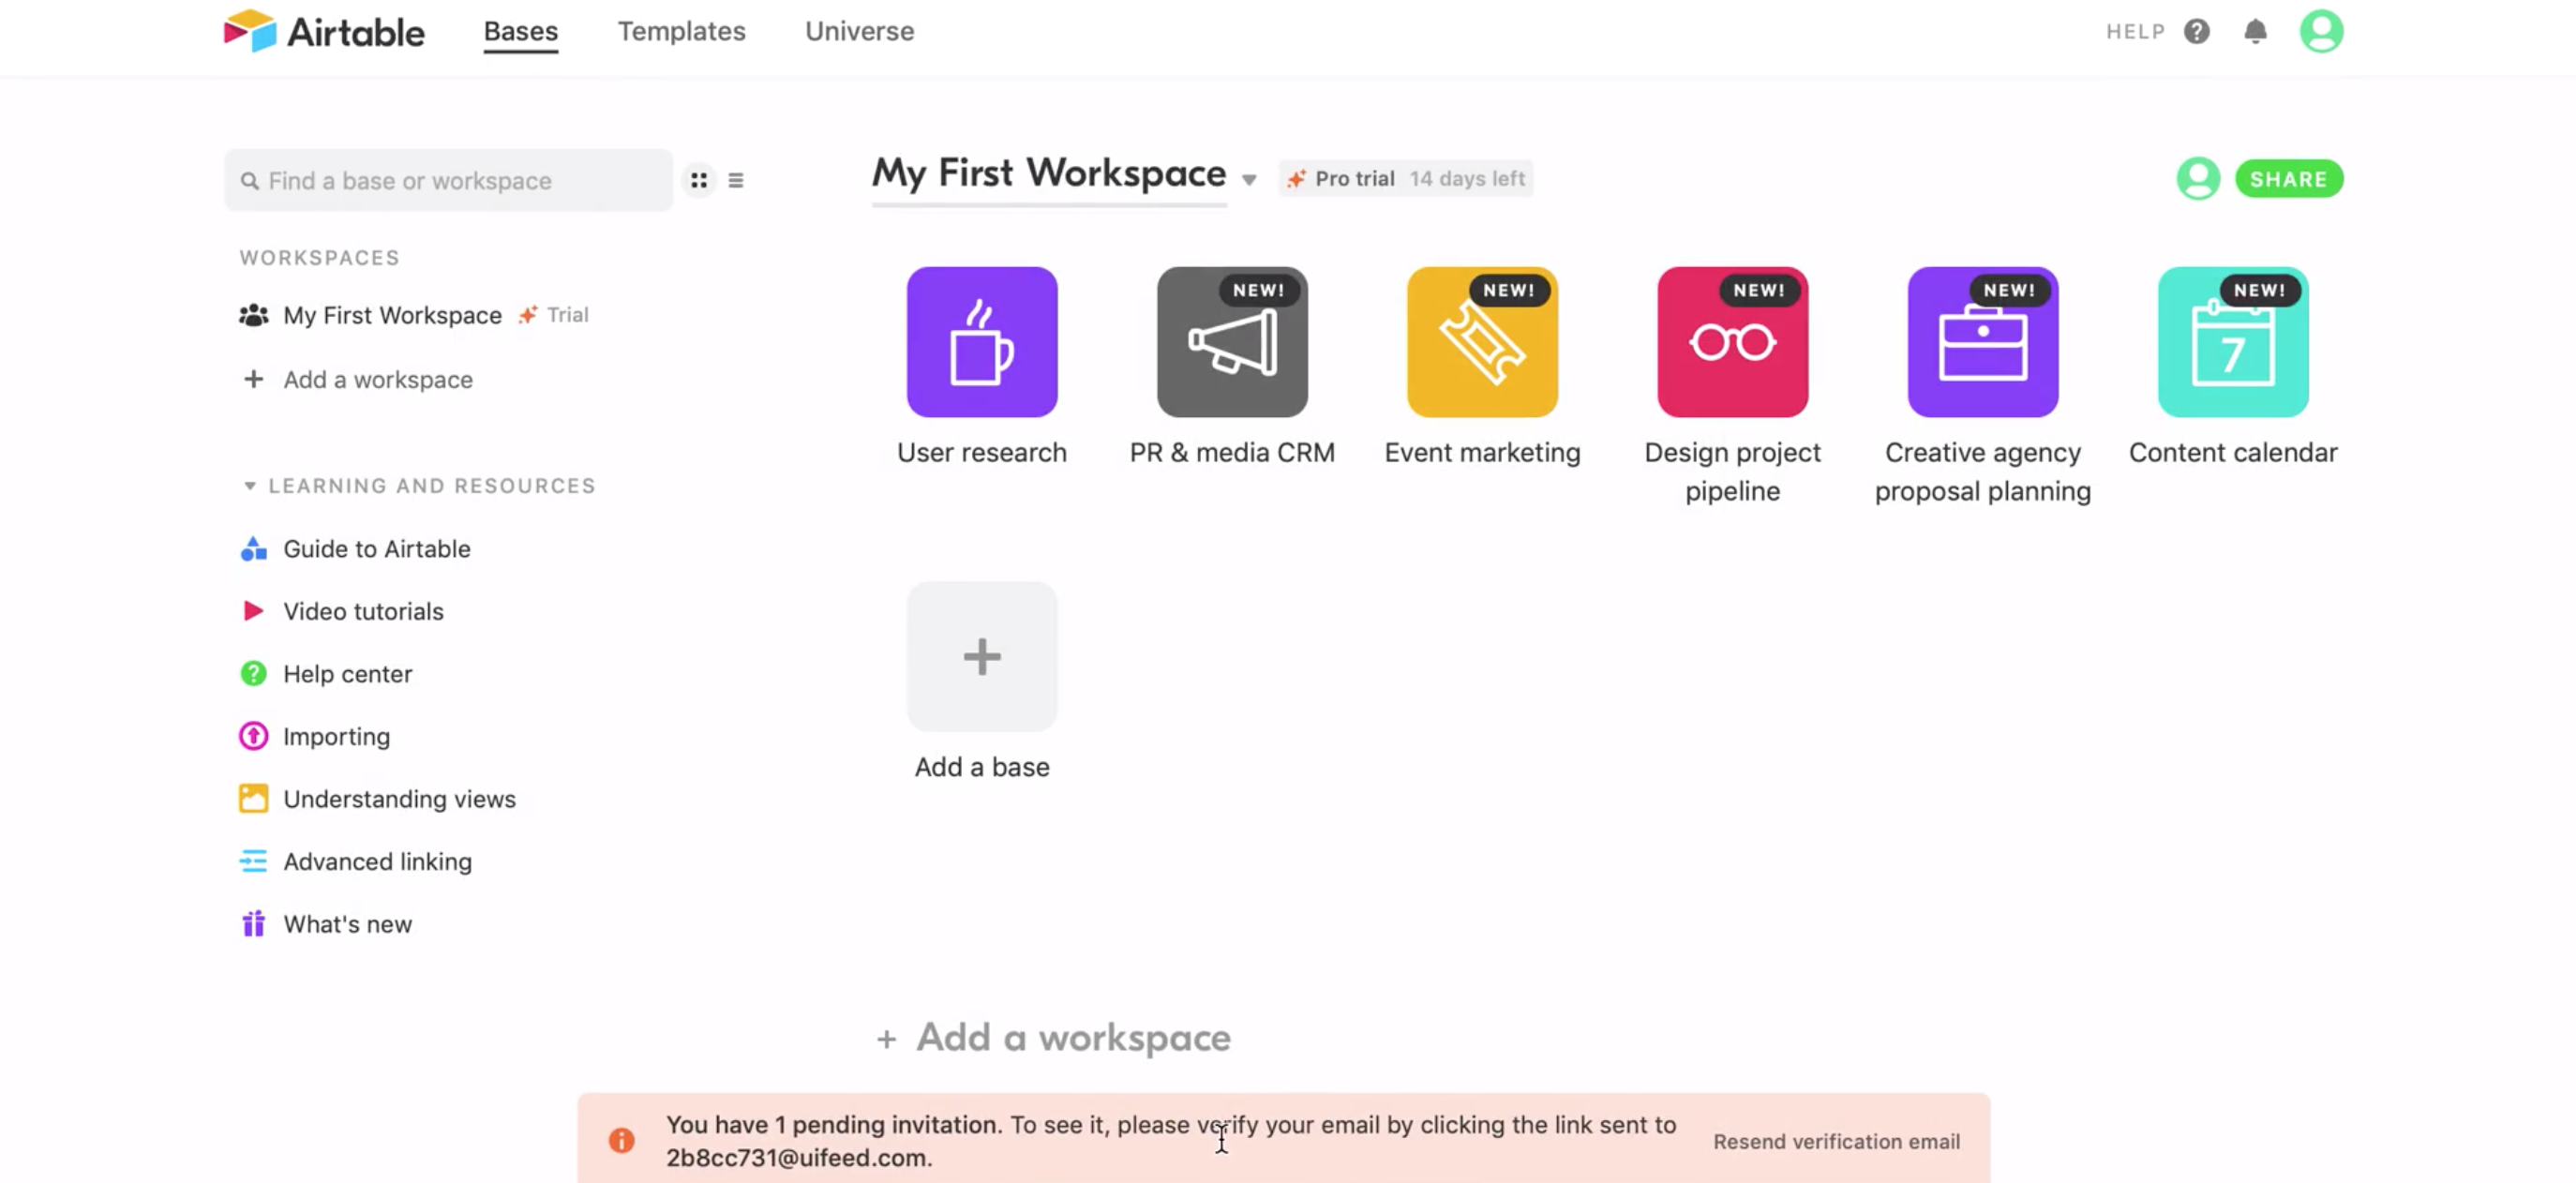Open What's new
This screenshot has height=1183, width=2576.
click(x=347, y=924)
